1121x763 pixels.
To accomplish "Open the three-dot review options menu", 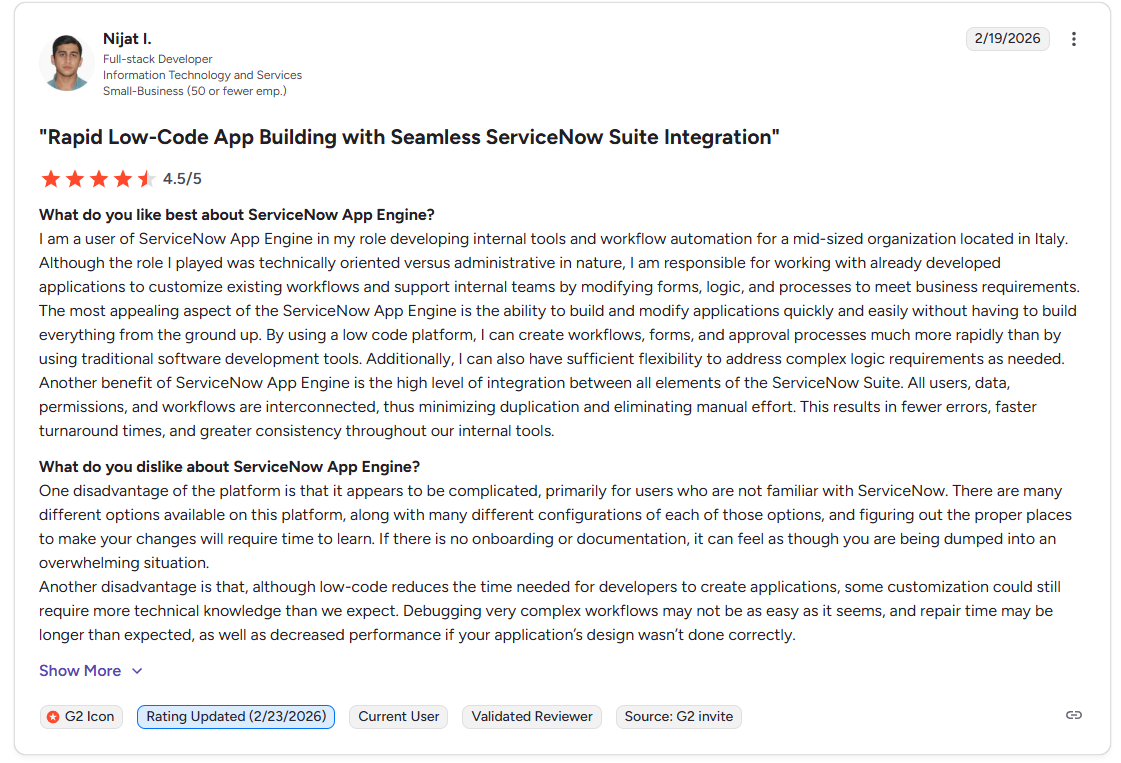I will pyautogui.click(x=1073, y=39).
